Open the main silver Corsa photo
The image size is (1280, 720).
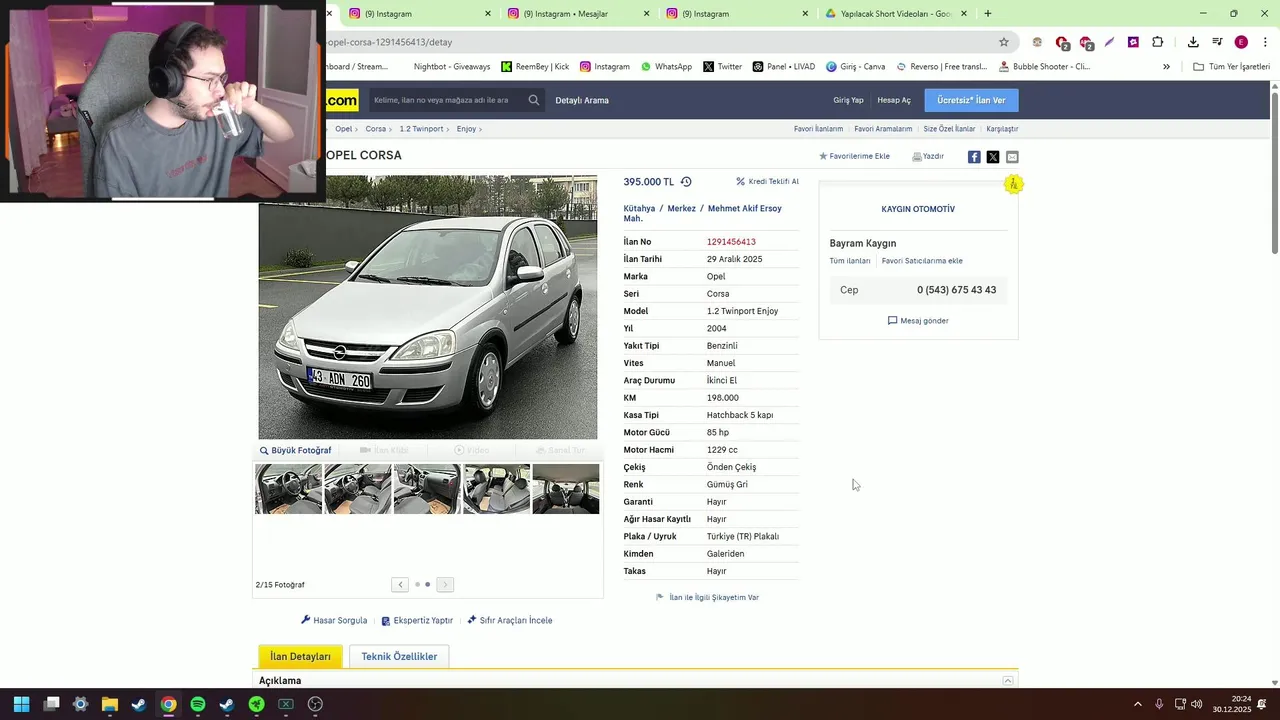click(x=428, y=308)
